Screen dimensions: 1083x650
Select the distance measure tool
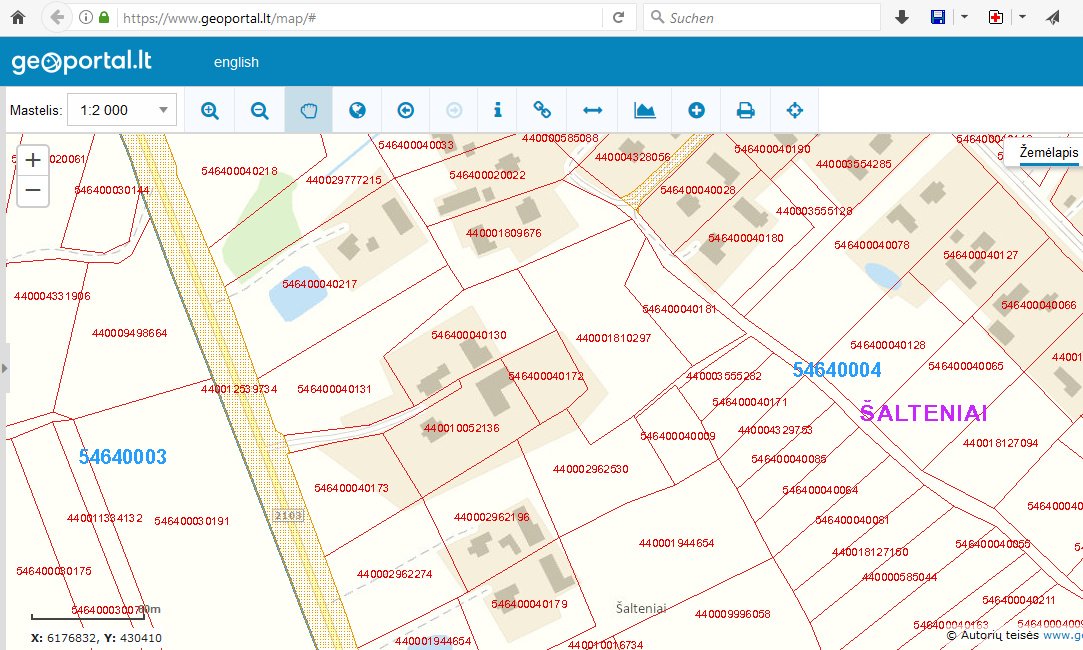click(x=592, y=110)
